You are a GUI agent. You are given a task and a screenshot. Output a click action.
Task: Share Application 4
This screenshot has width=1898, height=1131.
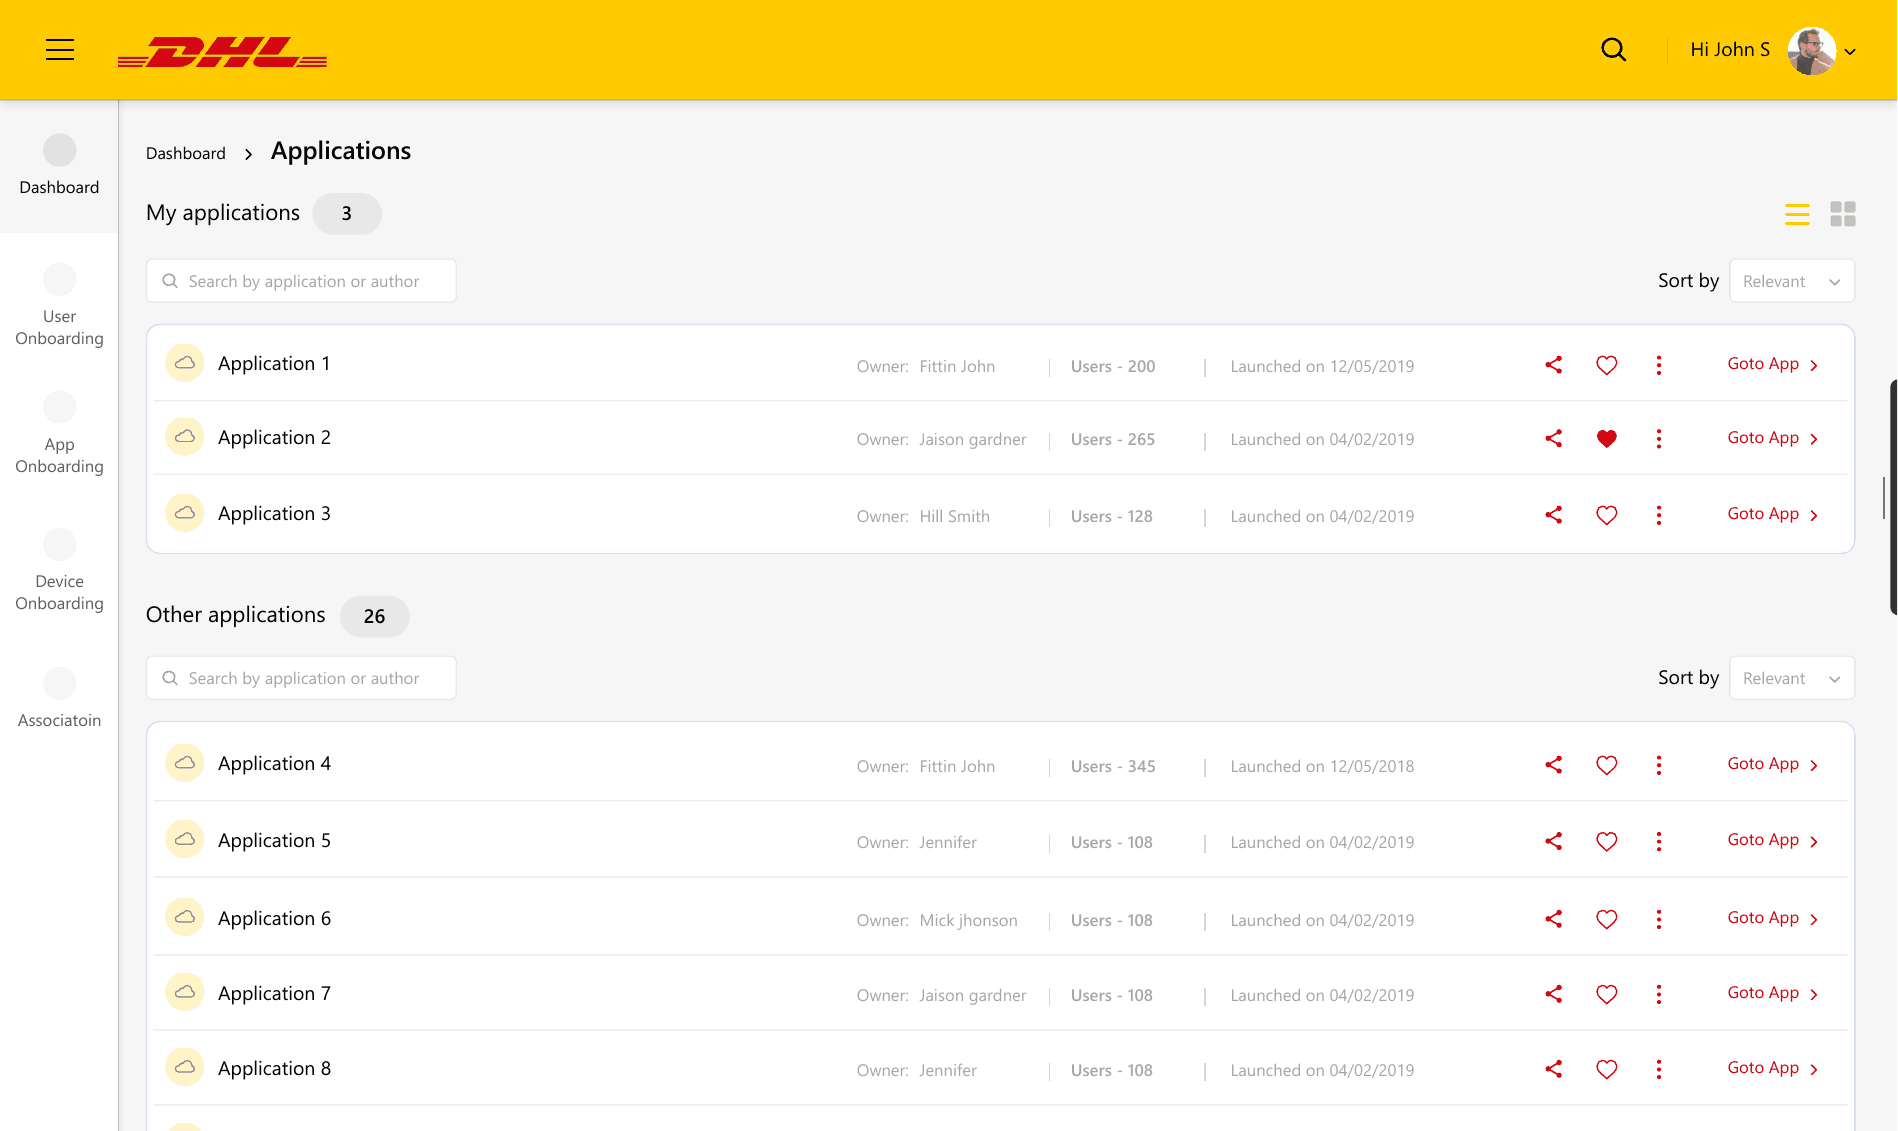(x=1553, y=765)
